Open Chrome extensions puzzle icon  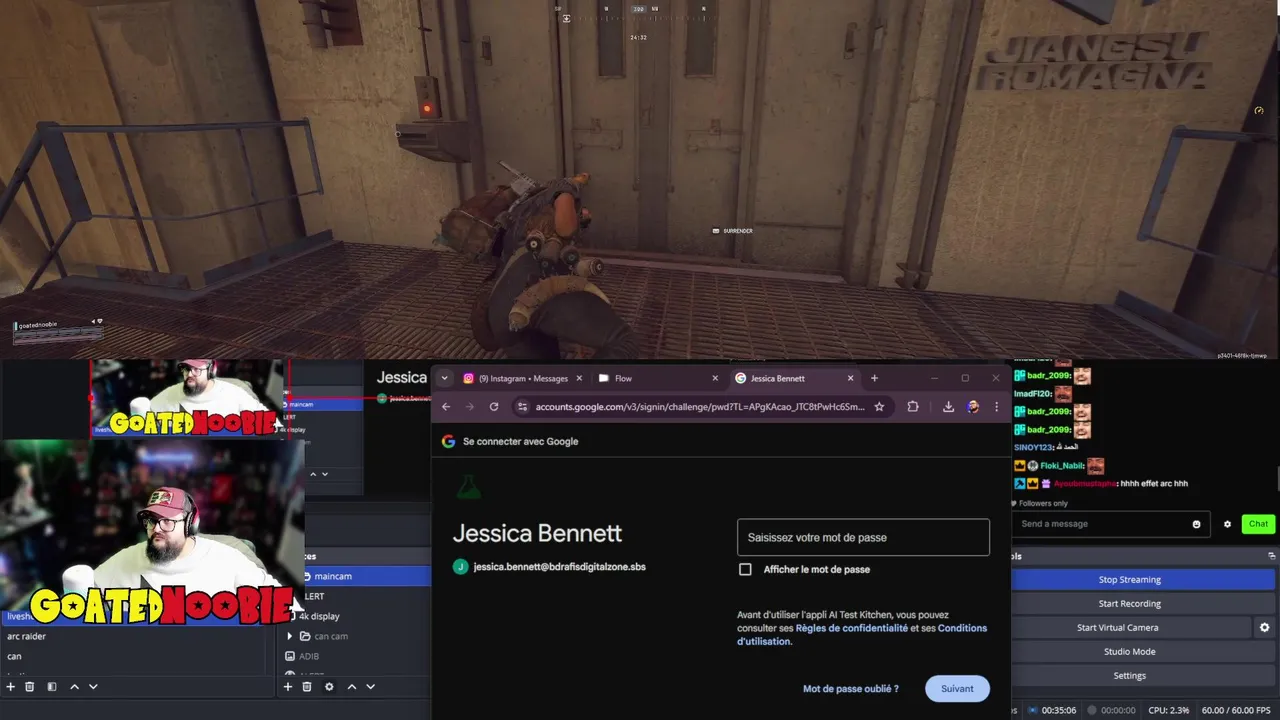pyautogui.click(x=913, y=407)
